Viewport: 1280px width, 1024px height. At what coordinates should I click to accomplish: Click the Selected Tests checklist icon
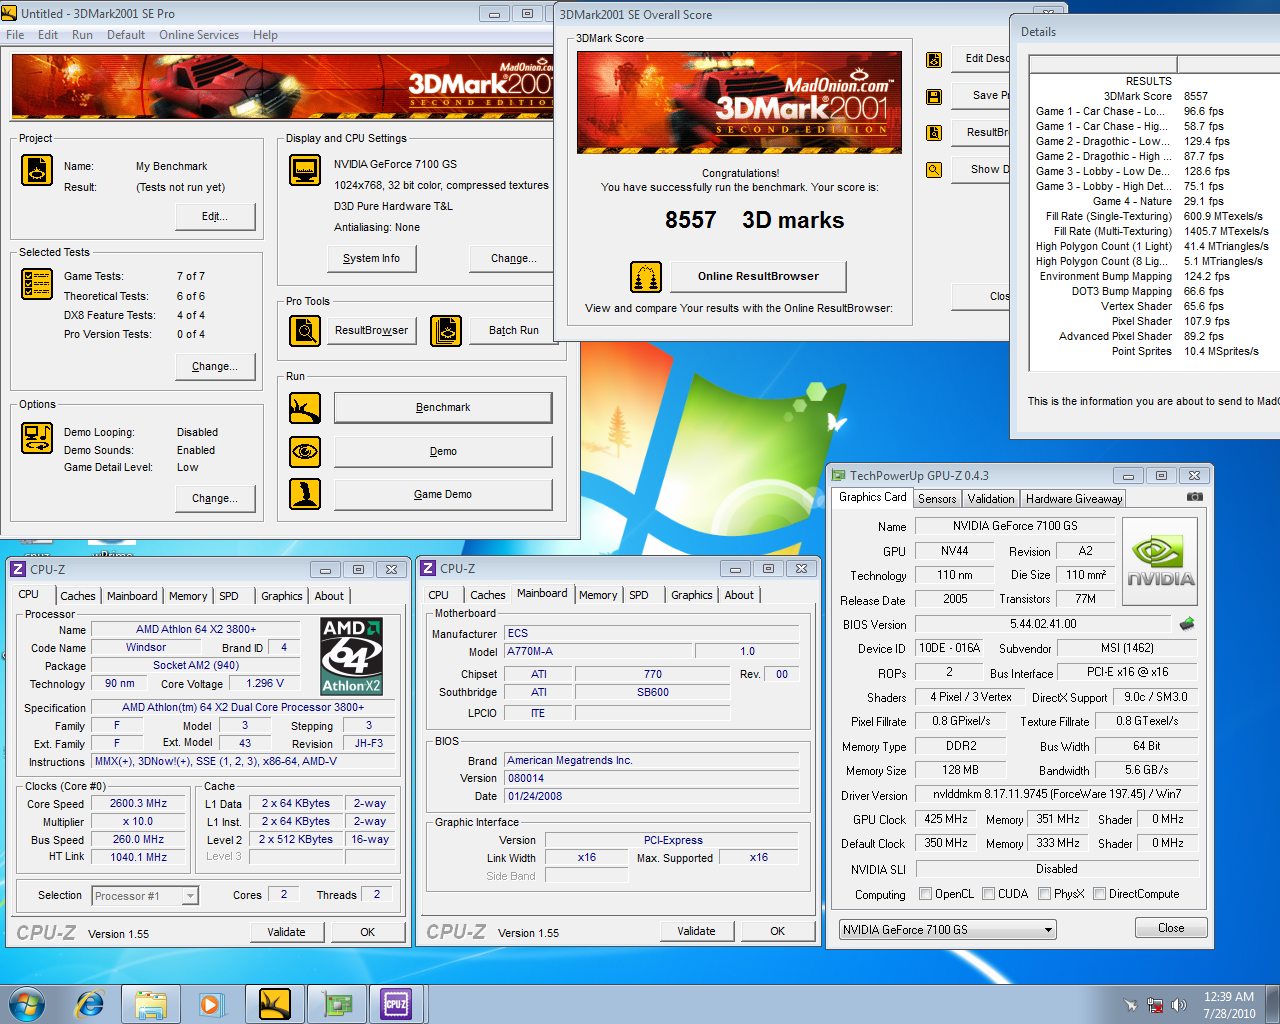37,284
